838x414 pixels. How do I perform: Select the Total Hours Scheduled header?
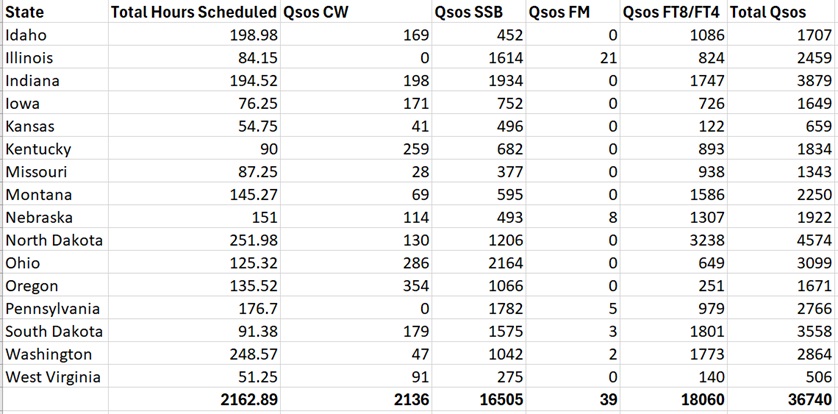192,13
